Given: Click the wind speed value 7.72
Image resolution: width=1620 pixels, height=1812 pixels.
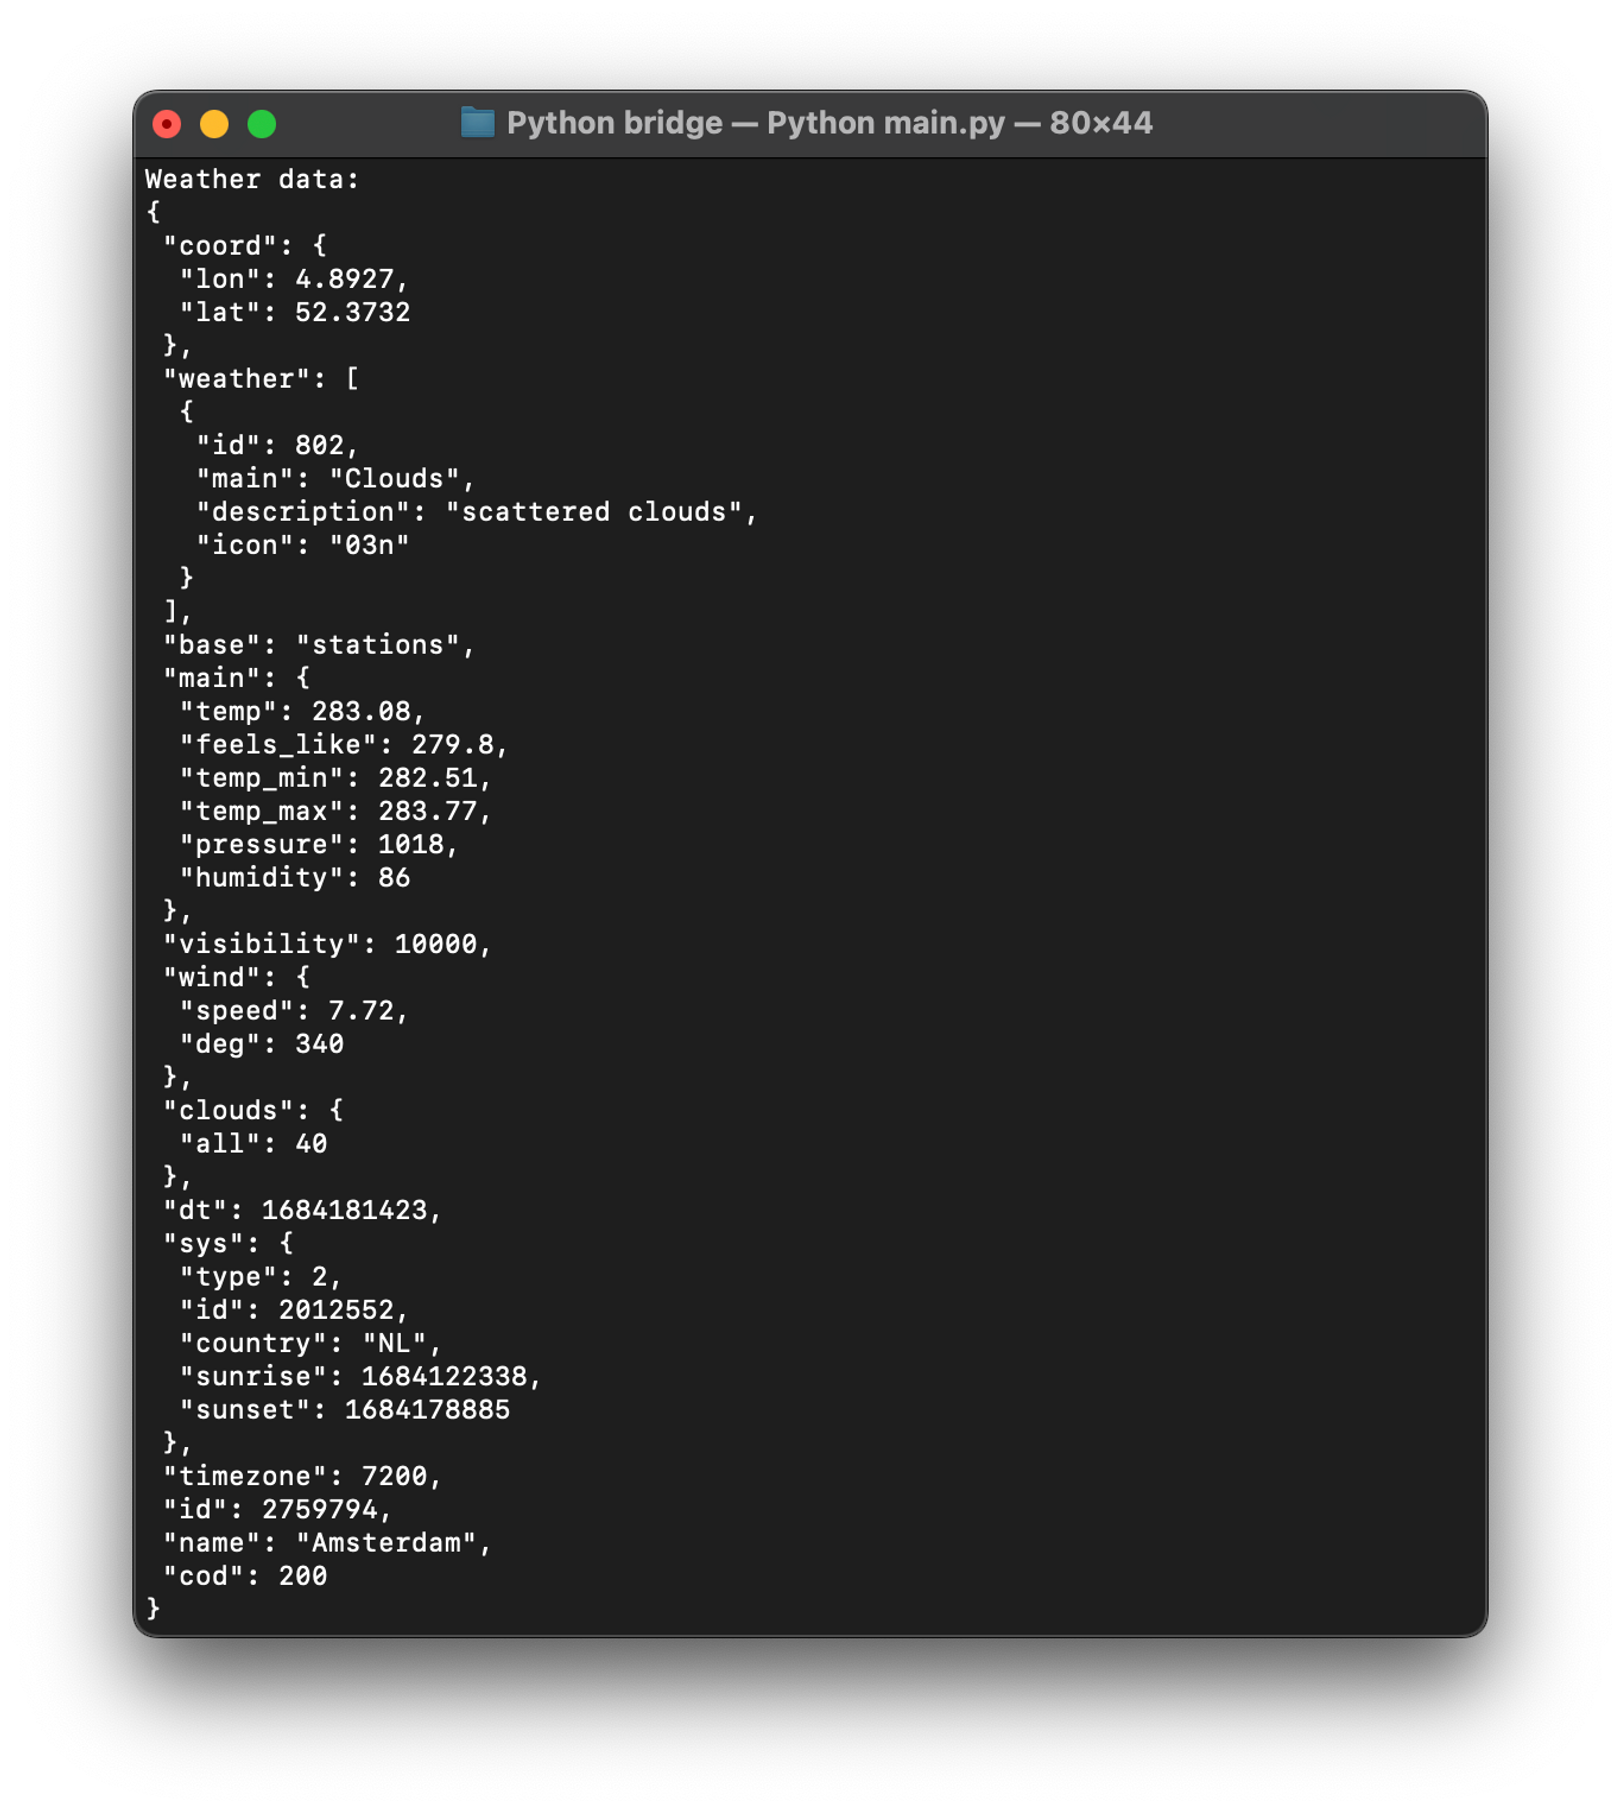Looking at the screenshot, I should [x=361, y=1011].
